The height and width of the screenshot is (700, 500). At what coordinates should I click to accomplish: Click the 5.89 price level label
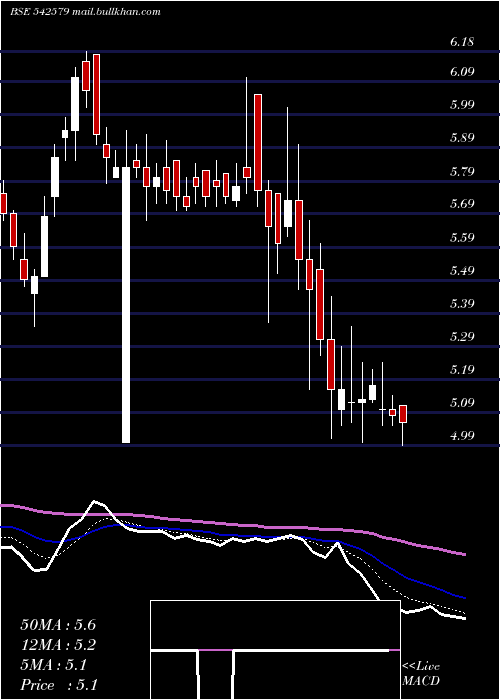[462, 138]
